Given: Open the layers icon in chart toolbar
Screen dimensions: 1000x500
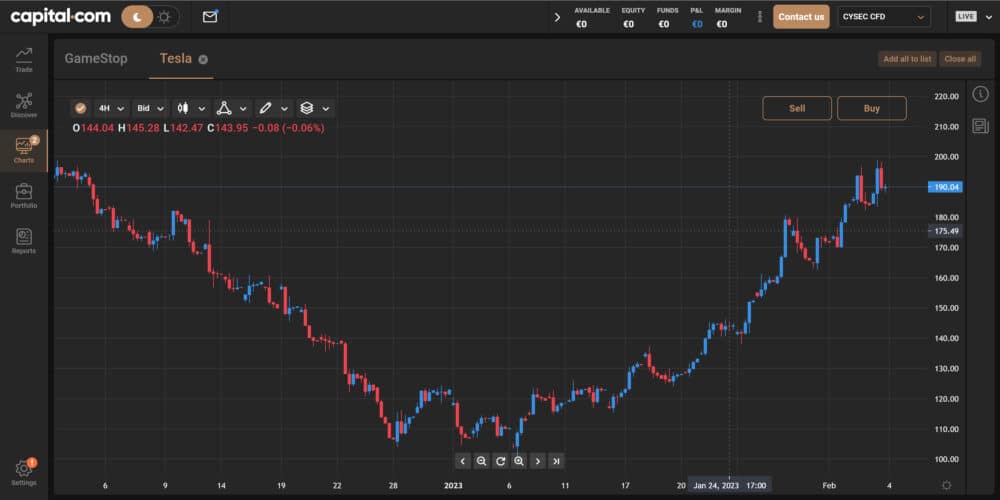Looking at the screenshot, I should coord(307,108).
